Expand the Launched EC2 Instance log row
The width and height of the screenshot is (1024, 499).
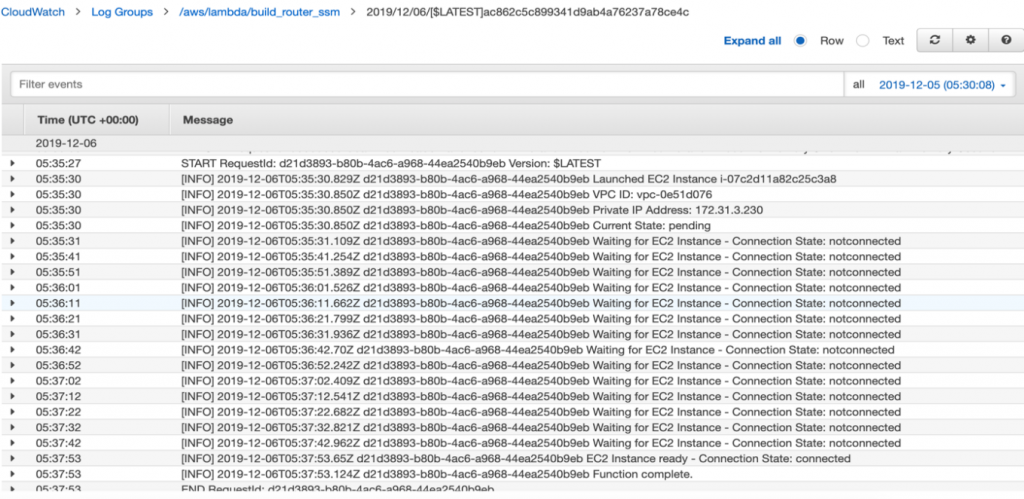tap(12, 179)
